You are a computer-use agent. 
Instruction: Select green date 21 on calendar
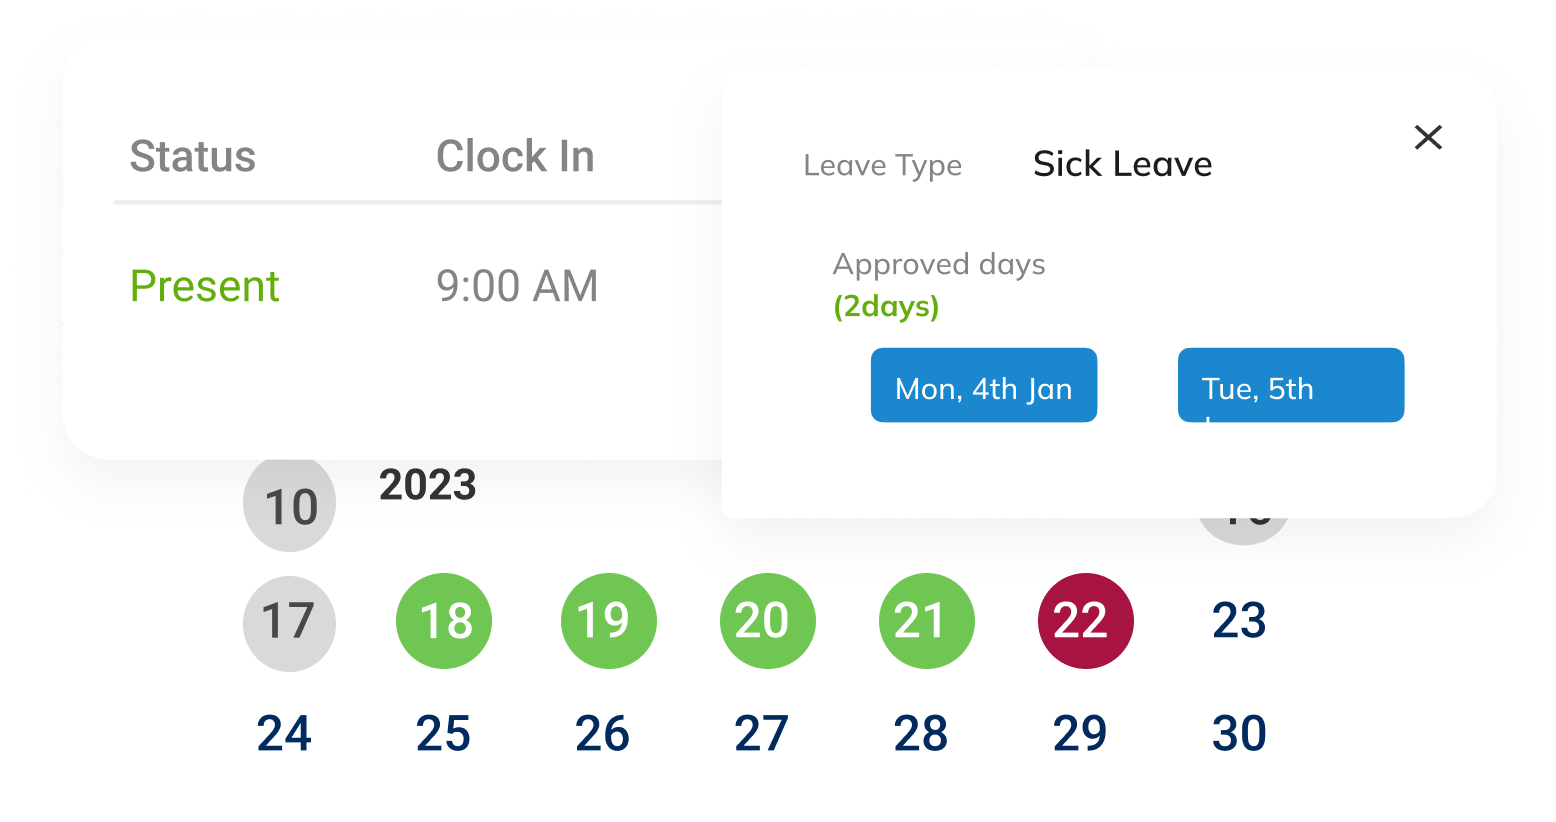pos(926,621)
